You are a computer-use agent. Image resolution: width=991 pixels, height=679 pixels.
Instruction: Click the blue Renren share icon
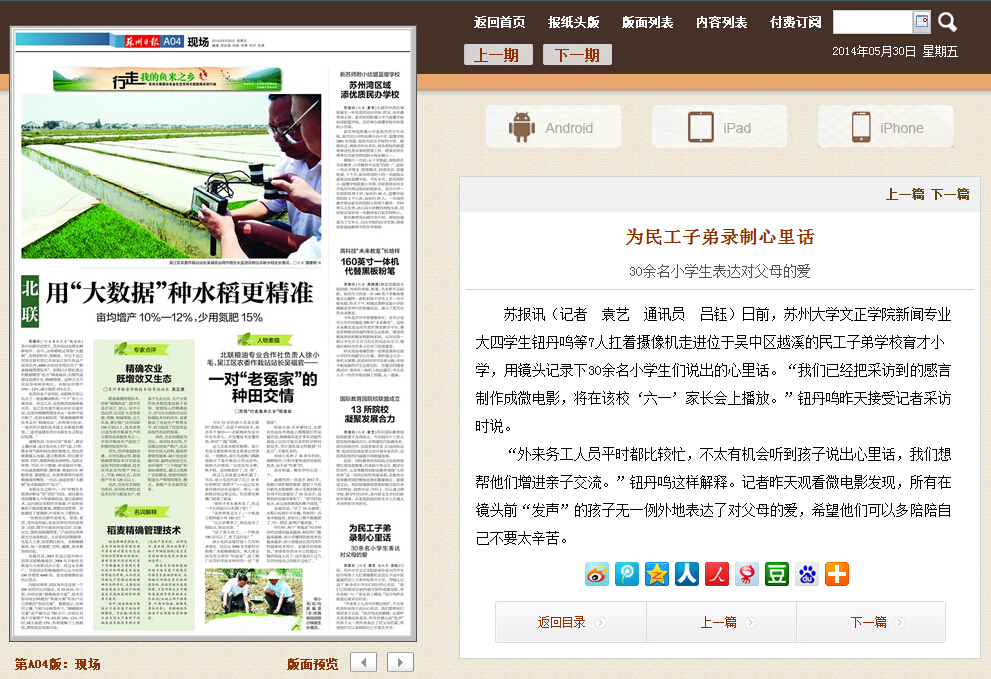click(687, 574)
